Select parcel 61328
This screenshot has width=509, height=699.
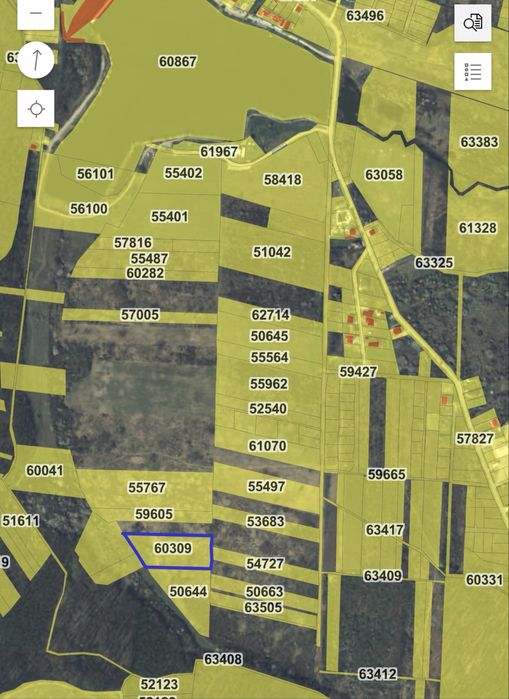tap(477, 228)
